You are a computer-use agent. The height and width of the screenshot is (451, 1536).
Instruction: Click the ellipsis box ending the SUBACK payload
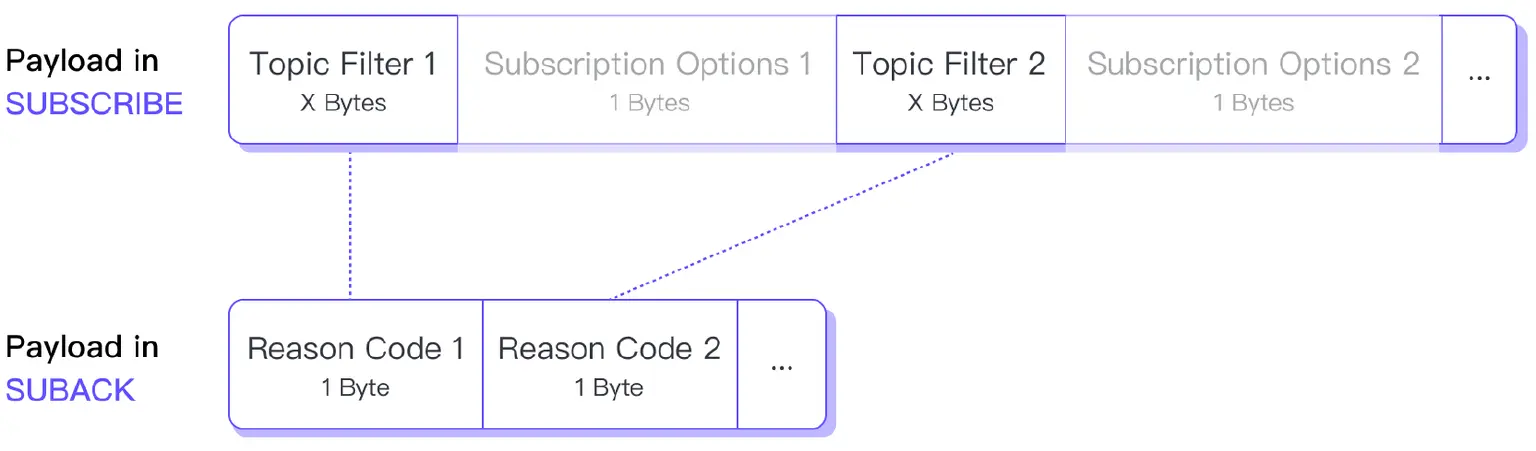[781, 364]
